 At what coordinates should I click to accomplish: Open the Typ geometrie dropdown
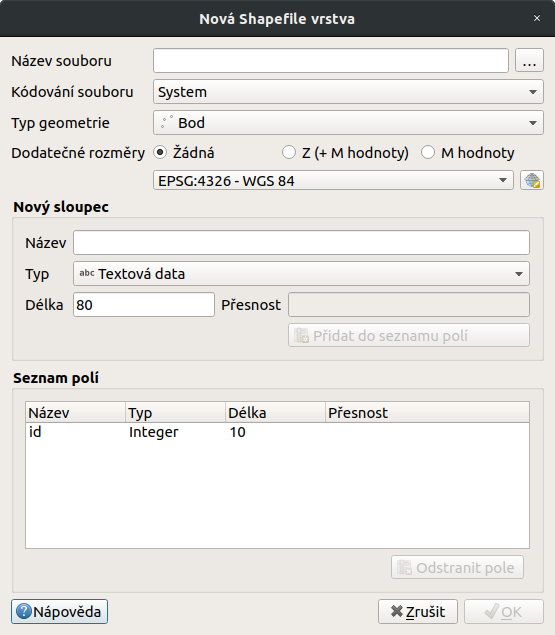(x=348, y=123)
